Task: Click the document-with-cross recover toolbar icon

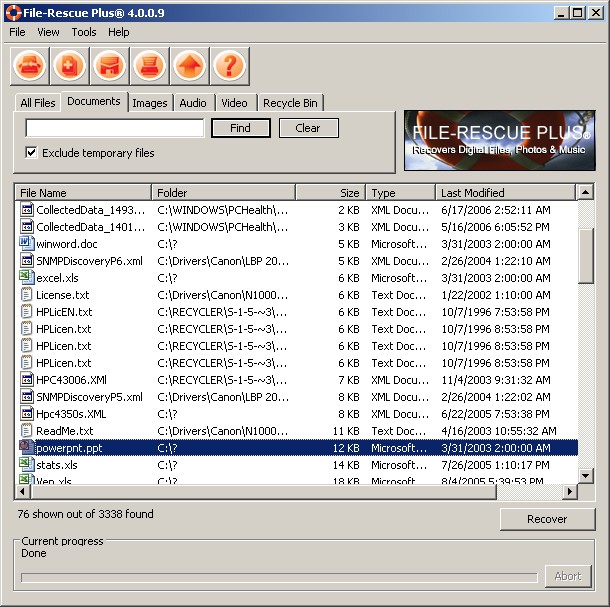Action: tap(70, 65)
